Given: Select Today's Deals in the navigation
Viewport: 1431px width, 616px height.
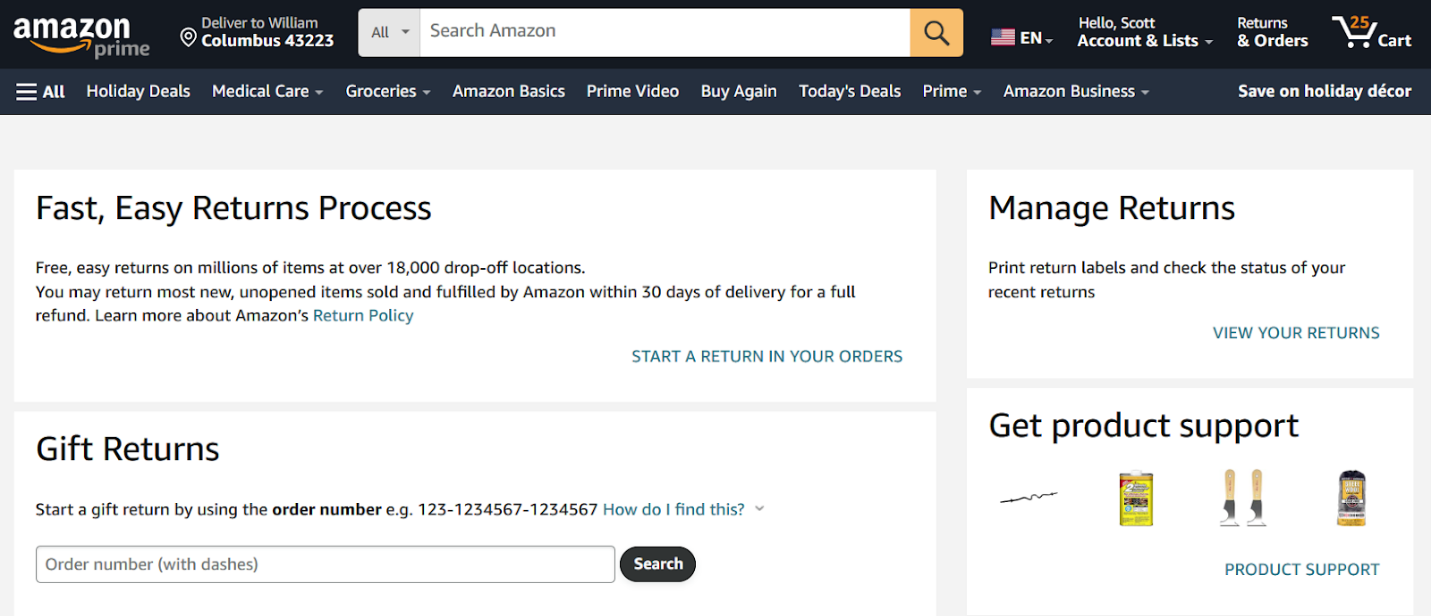Looking at the screenshot, I should point(849,91).
